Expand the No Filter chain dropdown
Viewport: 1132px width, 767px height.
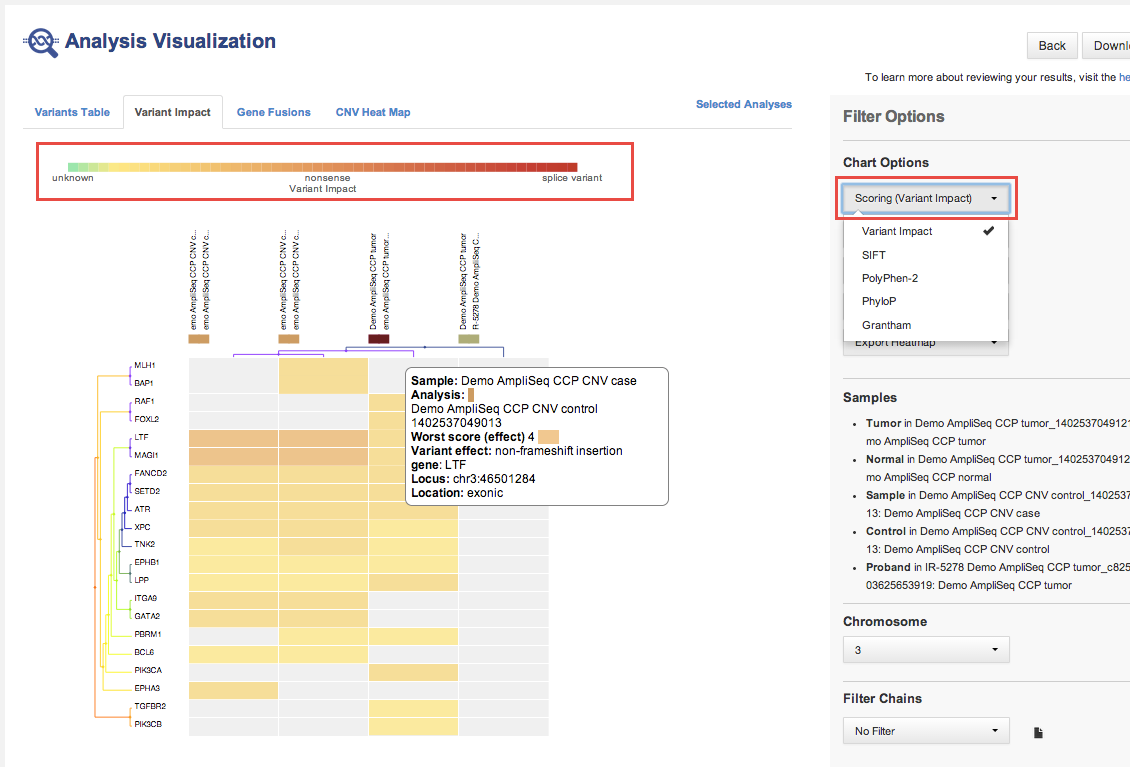[926, 731]
